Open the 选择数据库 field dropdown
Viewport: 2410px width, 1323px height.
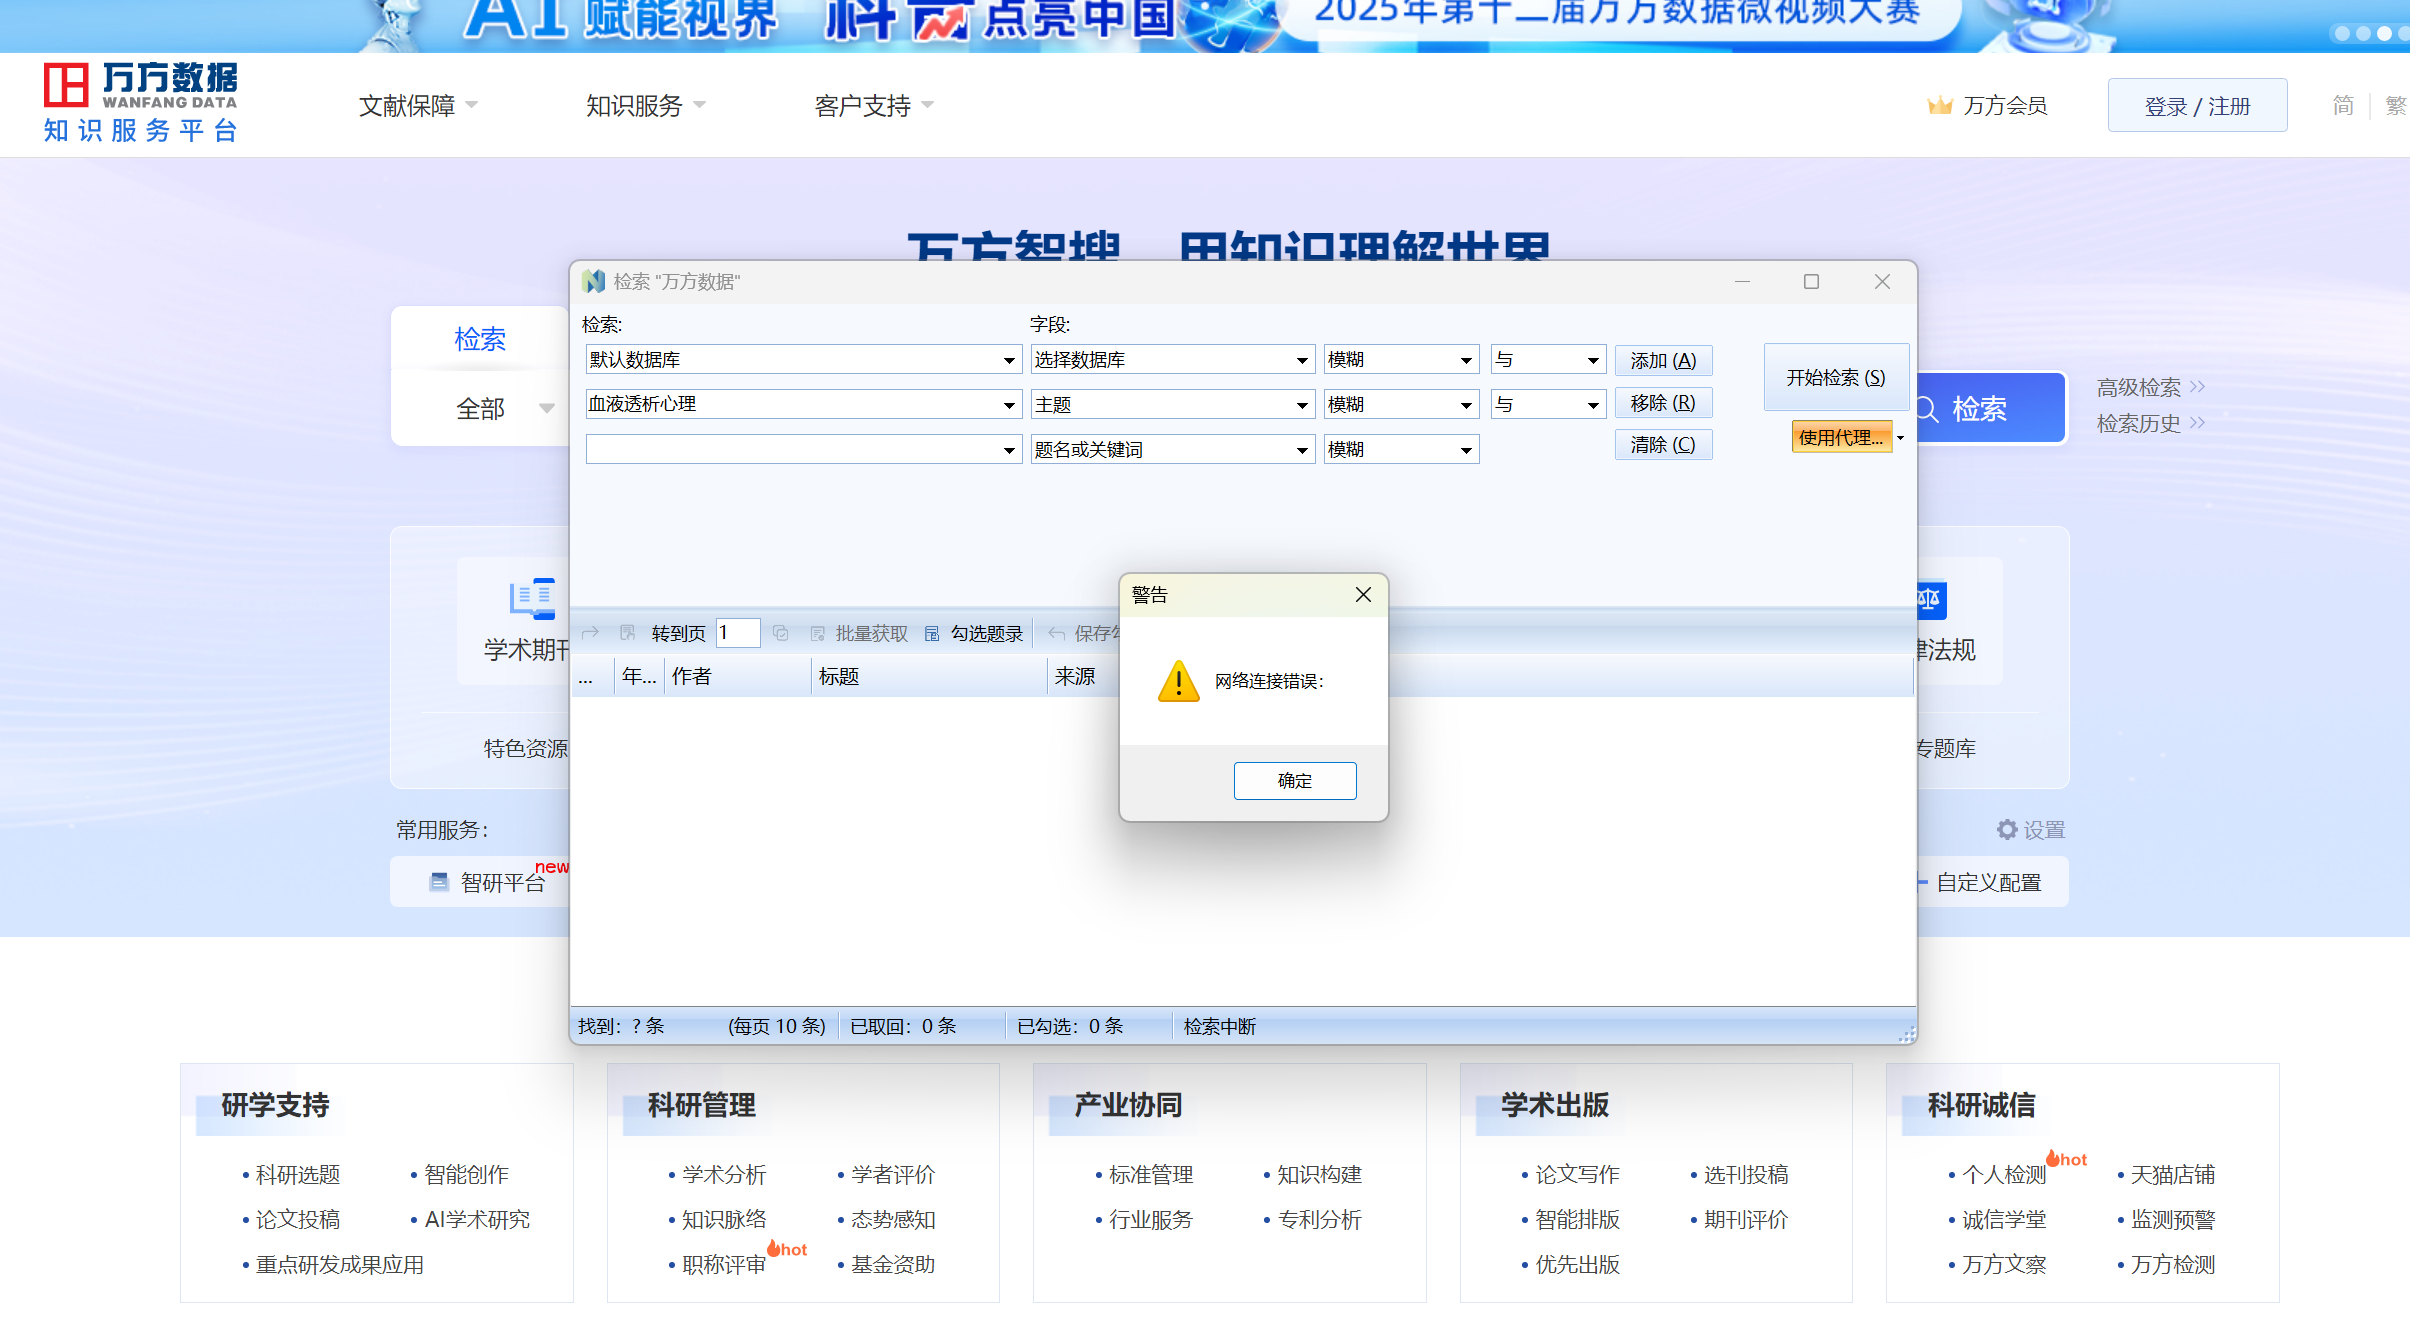click(1302, 360)
